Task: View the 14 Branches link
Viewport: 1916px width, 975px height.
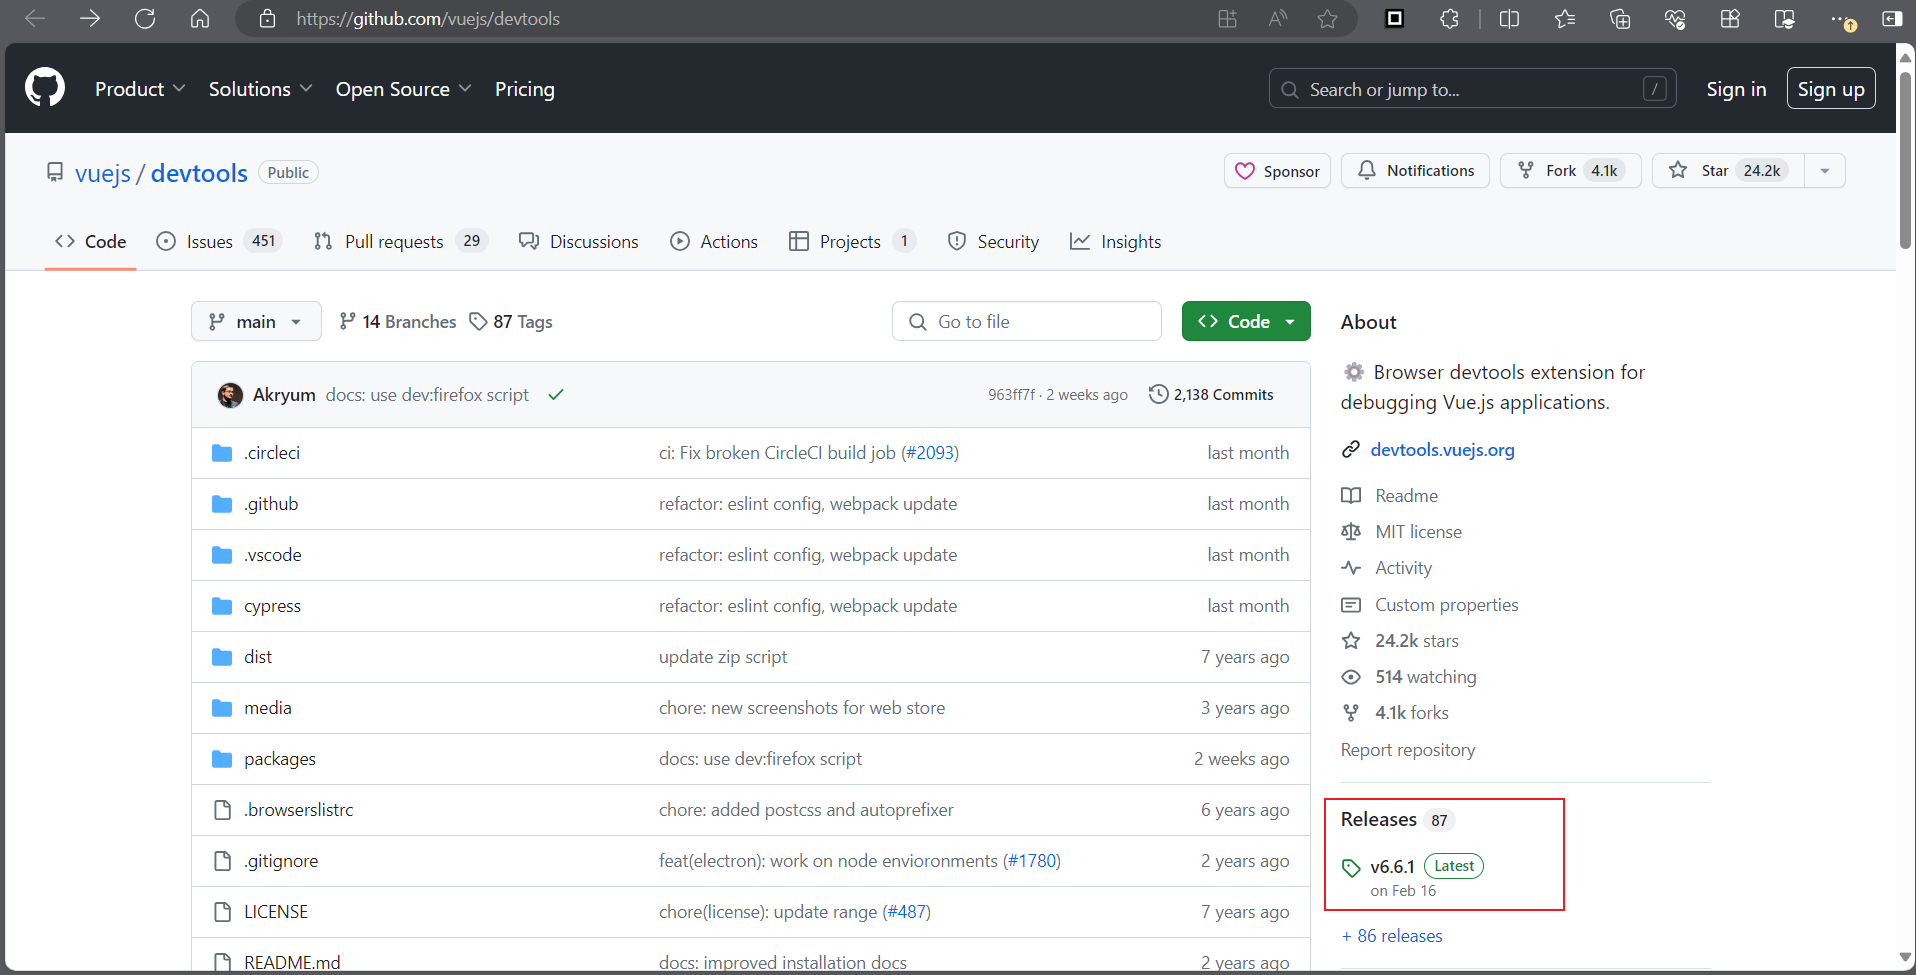Action: click(x=398, y=321)
